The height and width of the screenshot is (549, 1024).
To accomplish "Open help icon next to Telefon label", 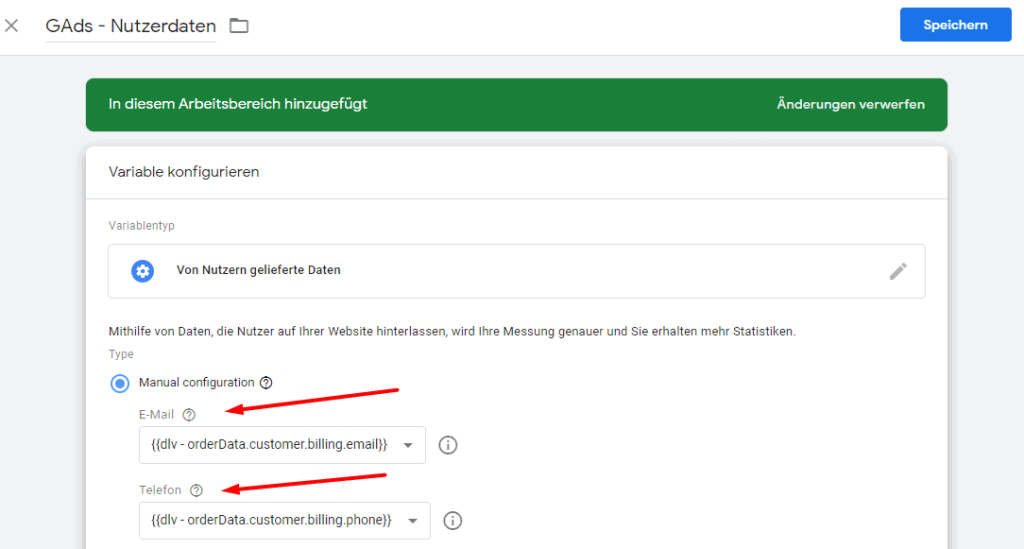I will [x=196, y=490].
